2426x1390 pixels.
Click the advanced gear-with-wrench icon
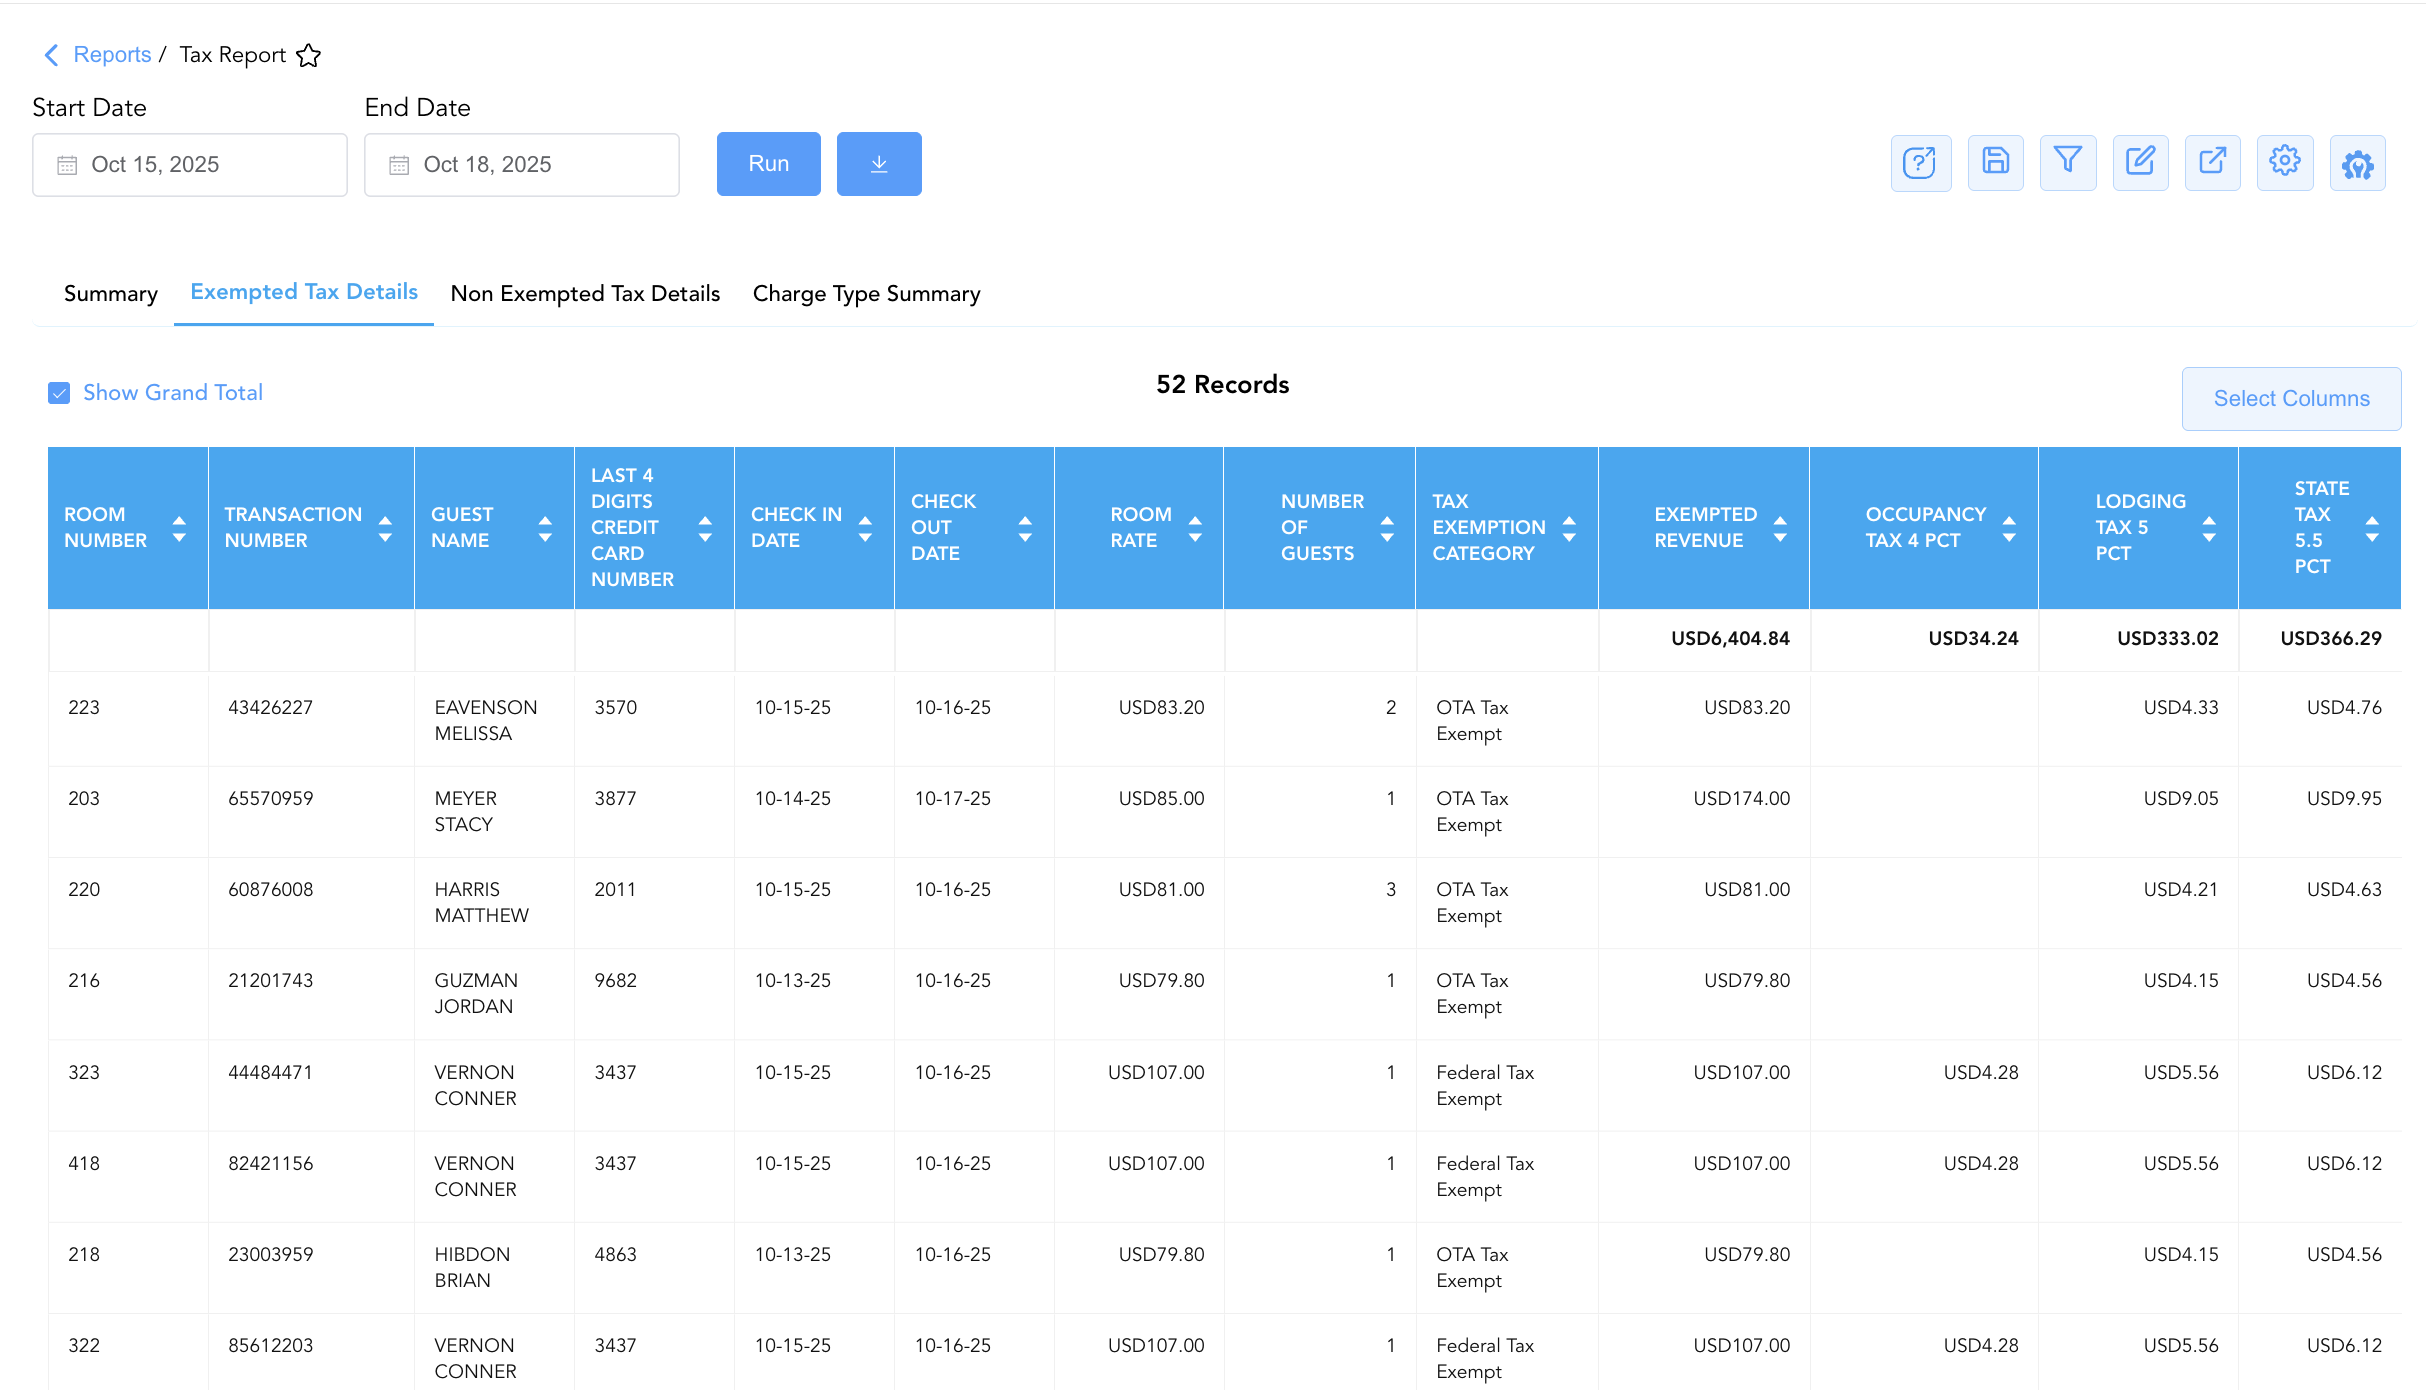point(2357,163)
